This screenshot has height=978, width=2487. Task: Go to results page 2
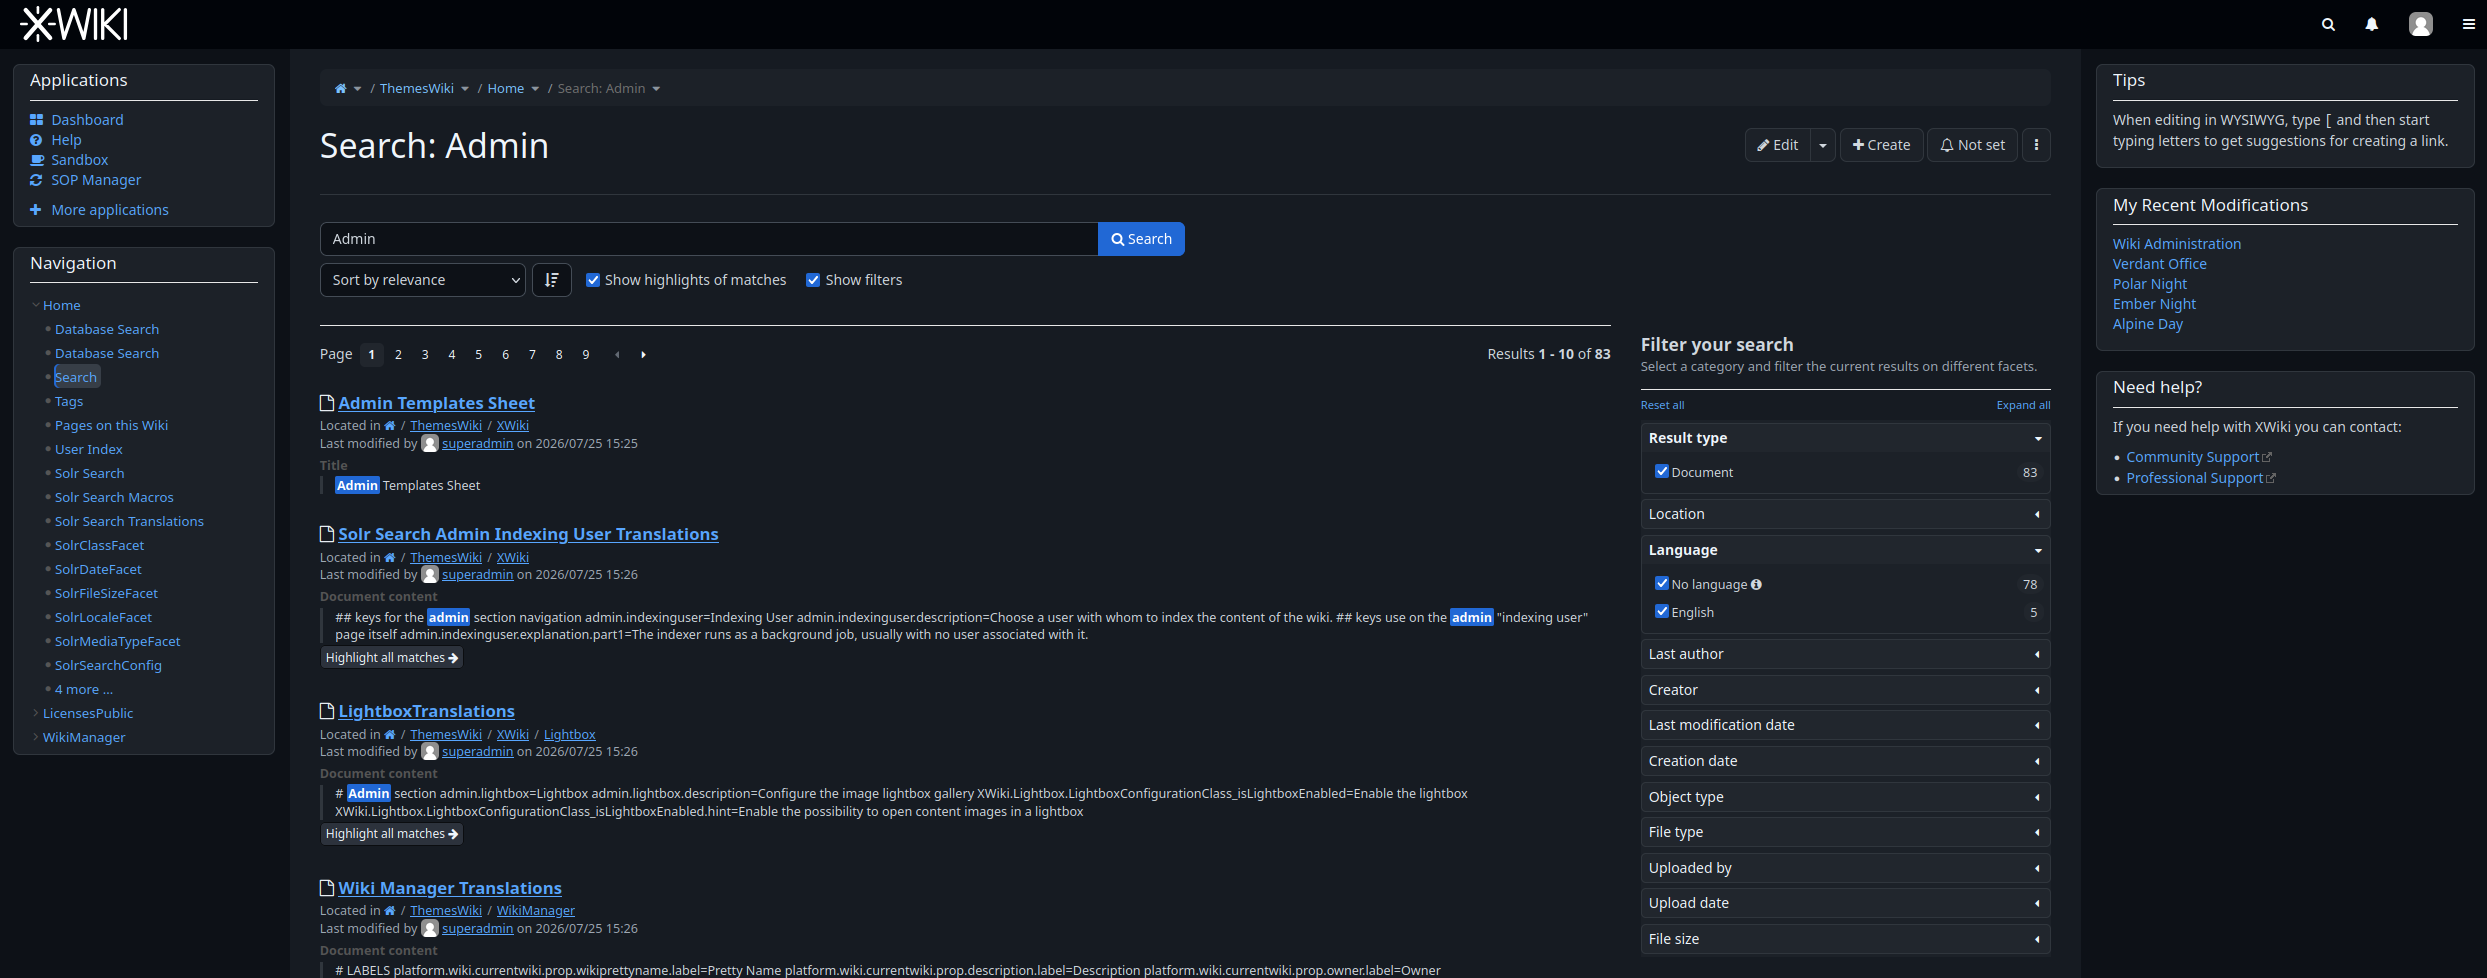398,355
